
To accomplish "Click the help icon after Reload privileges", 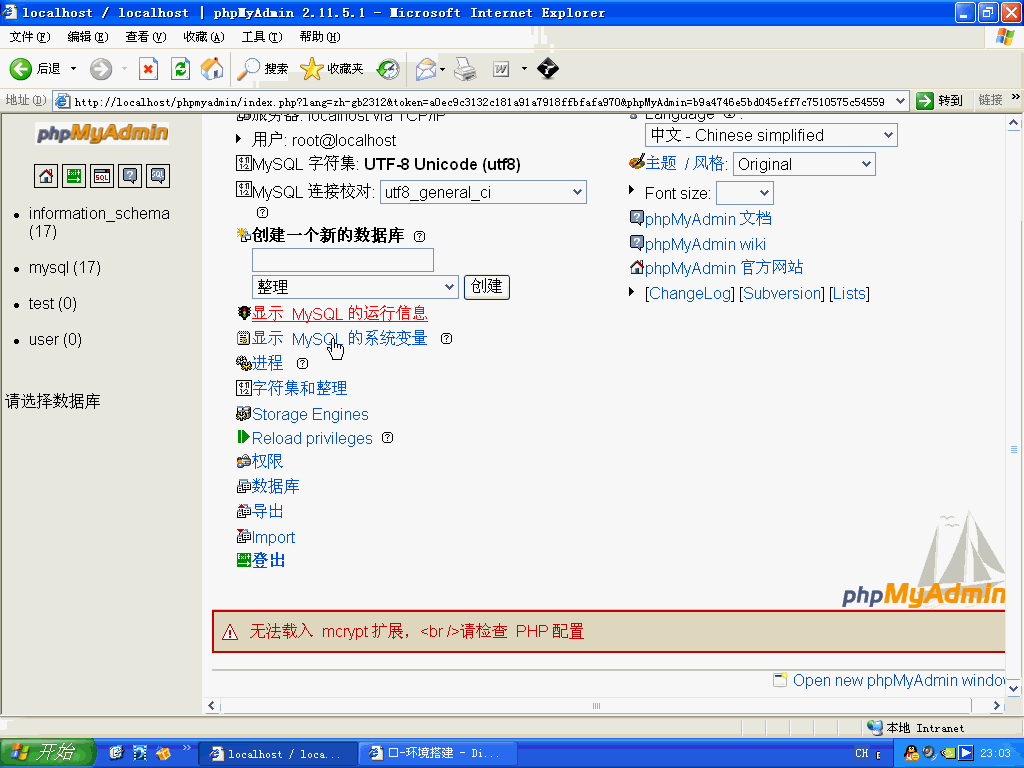I will point(387,438).
